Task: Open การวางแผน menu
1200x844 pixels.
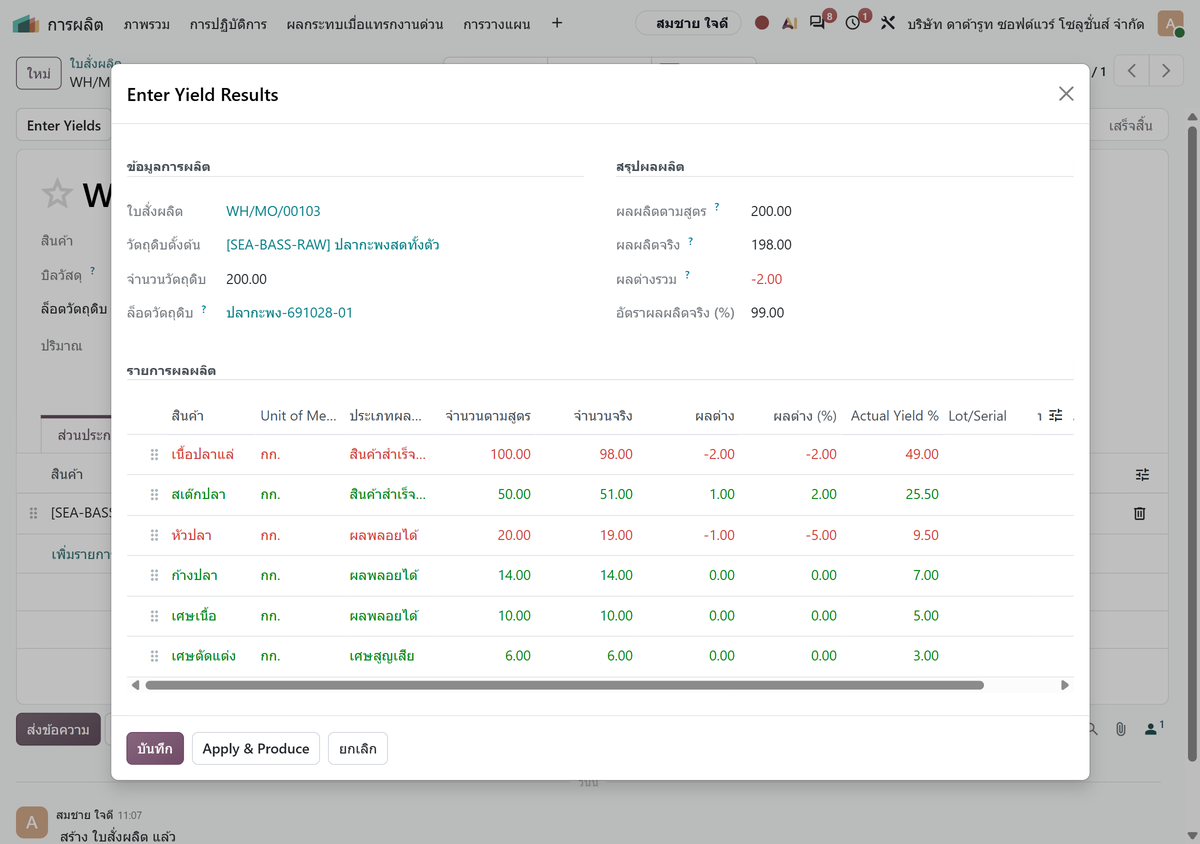Action: point(495,23)
